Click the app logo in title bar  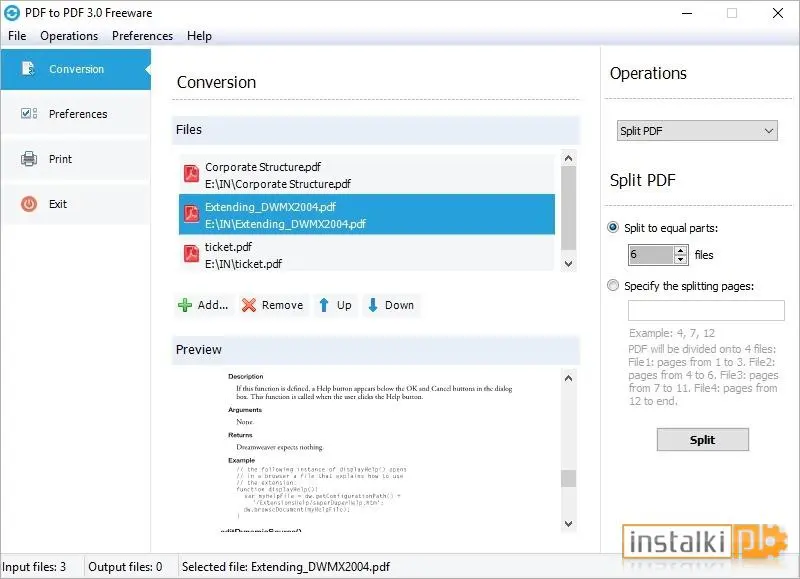click(x=12, y=13)
